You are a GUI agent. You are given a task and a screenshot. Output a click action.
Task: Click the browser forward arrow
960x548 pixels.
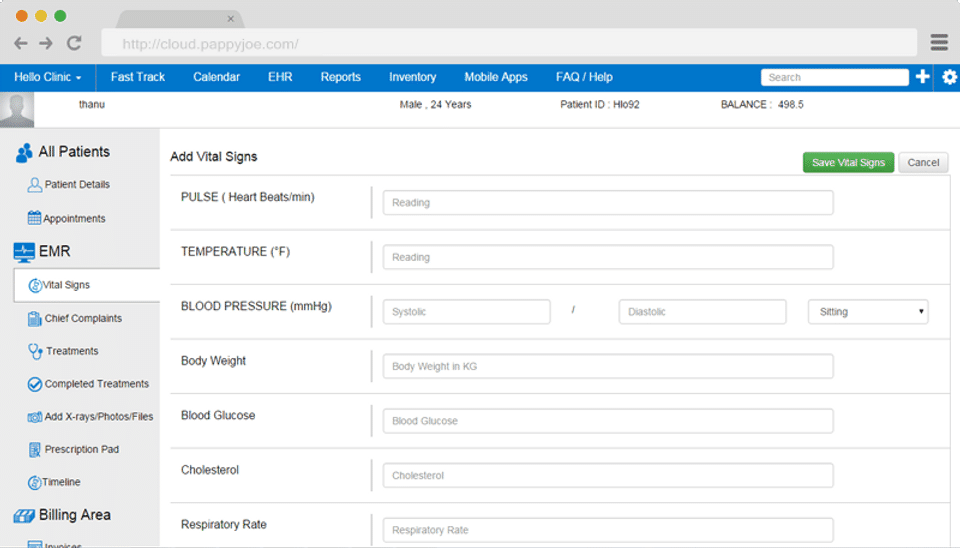pyautogui.click(x=46, y=43)
